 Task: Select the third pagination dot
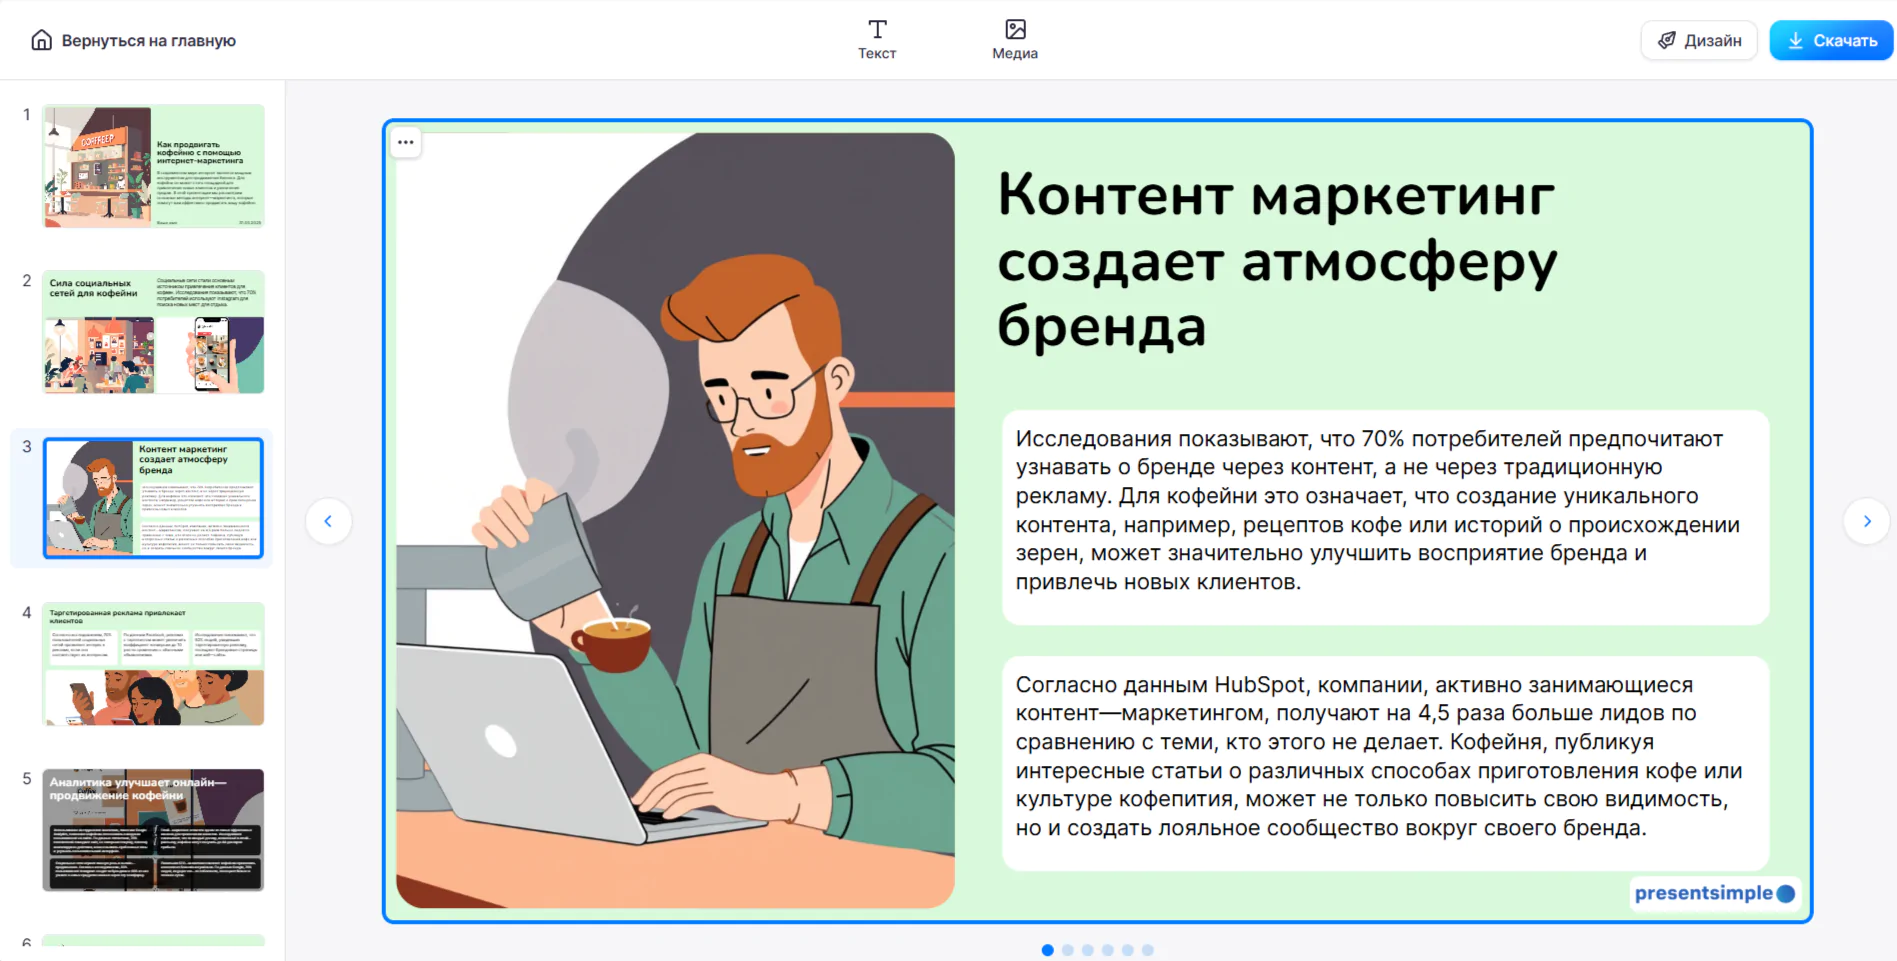pos(1087,950)
